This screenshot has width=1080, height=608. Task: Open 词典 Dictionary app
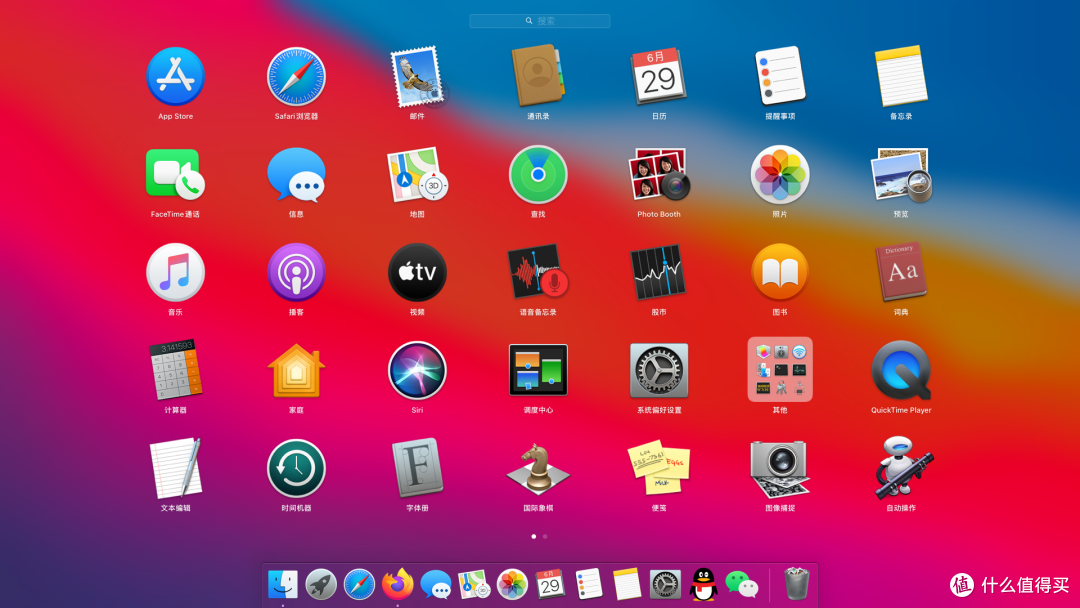click(901, 273)
